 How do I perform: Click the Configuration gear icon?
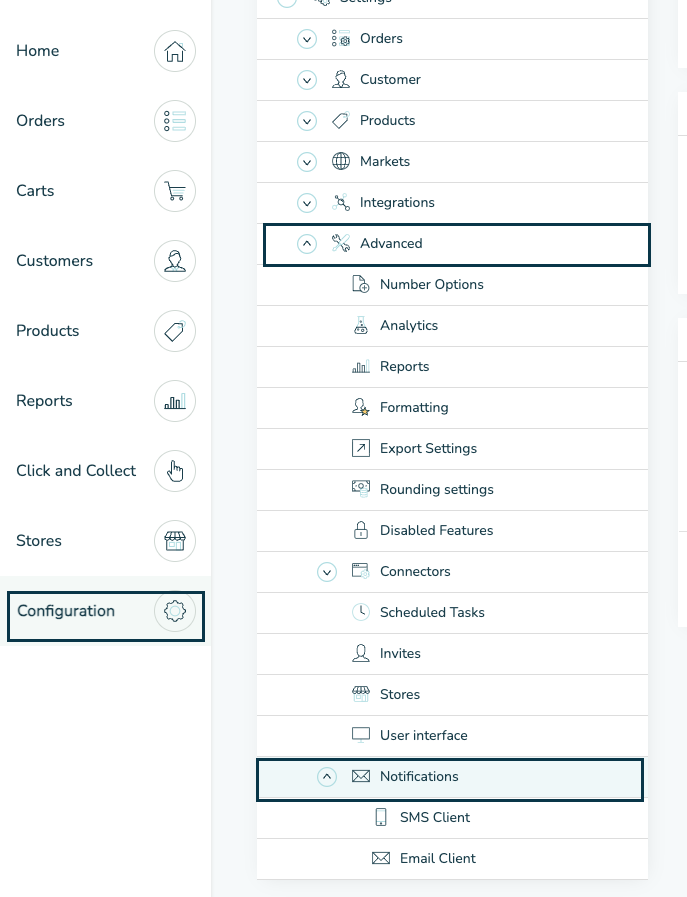(x=175, y=611)
